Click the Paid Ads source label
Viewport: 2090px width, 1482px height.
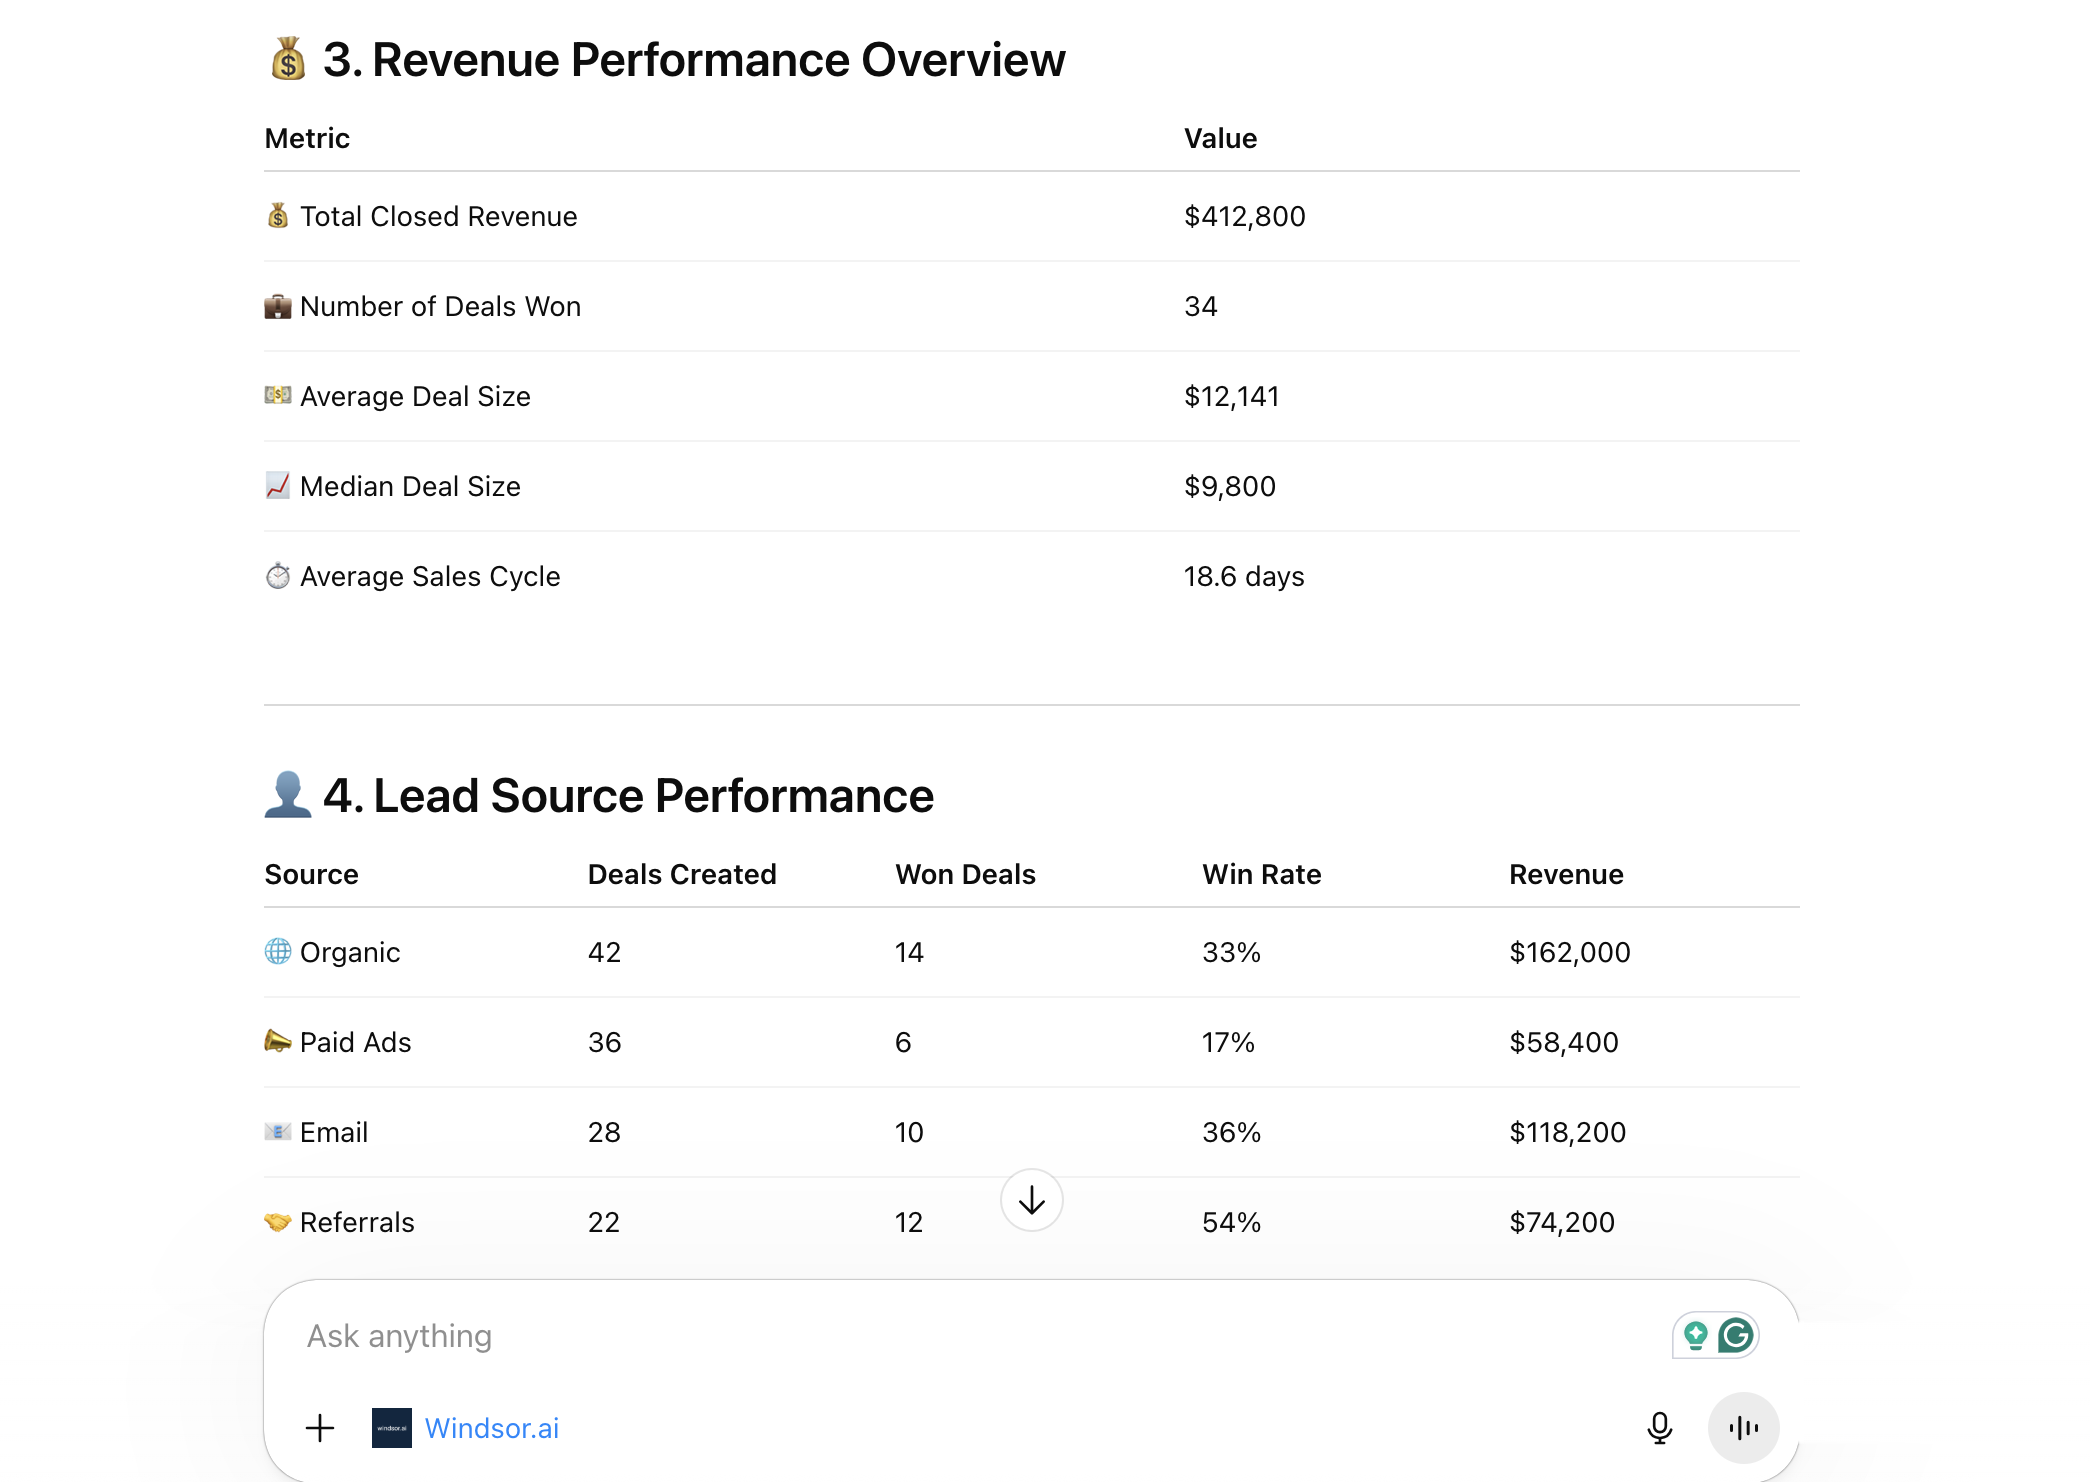click(355, 1042)
